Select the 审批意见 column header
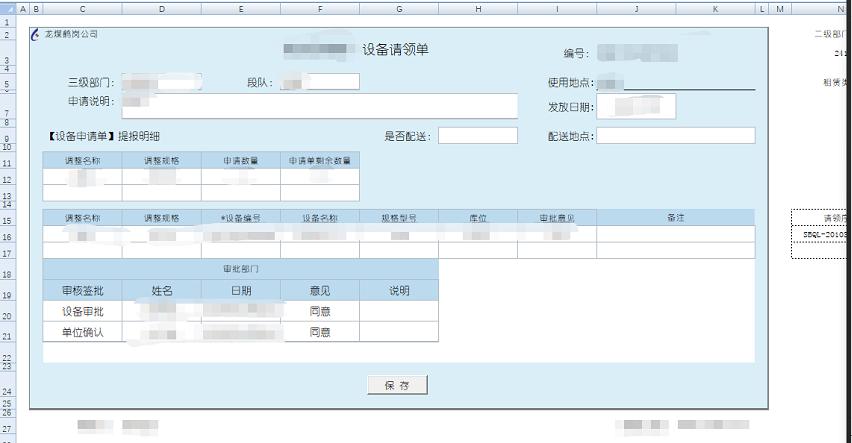Screen dimensions: 852x443 (x=557, y=217)
